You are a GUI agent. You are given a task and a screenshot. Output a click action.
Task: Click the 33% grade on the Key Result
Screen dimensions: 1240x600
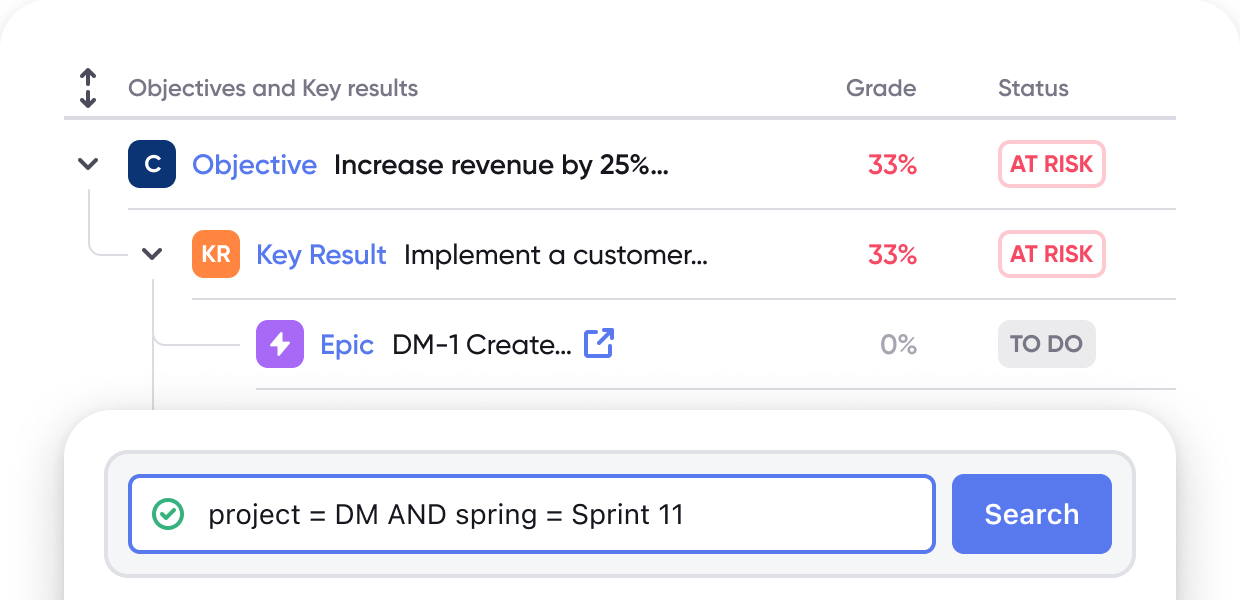click(892, 254)
